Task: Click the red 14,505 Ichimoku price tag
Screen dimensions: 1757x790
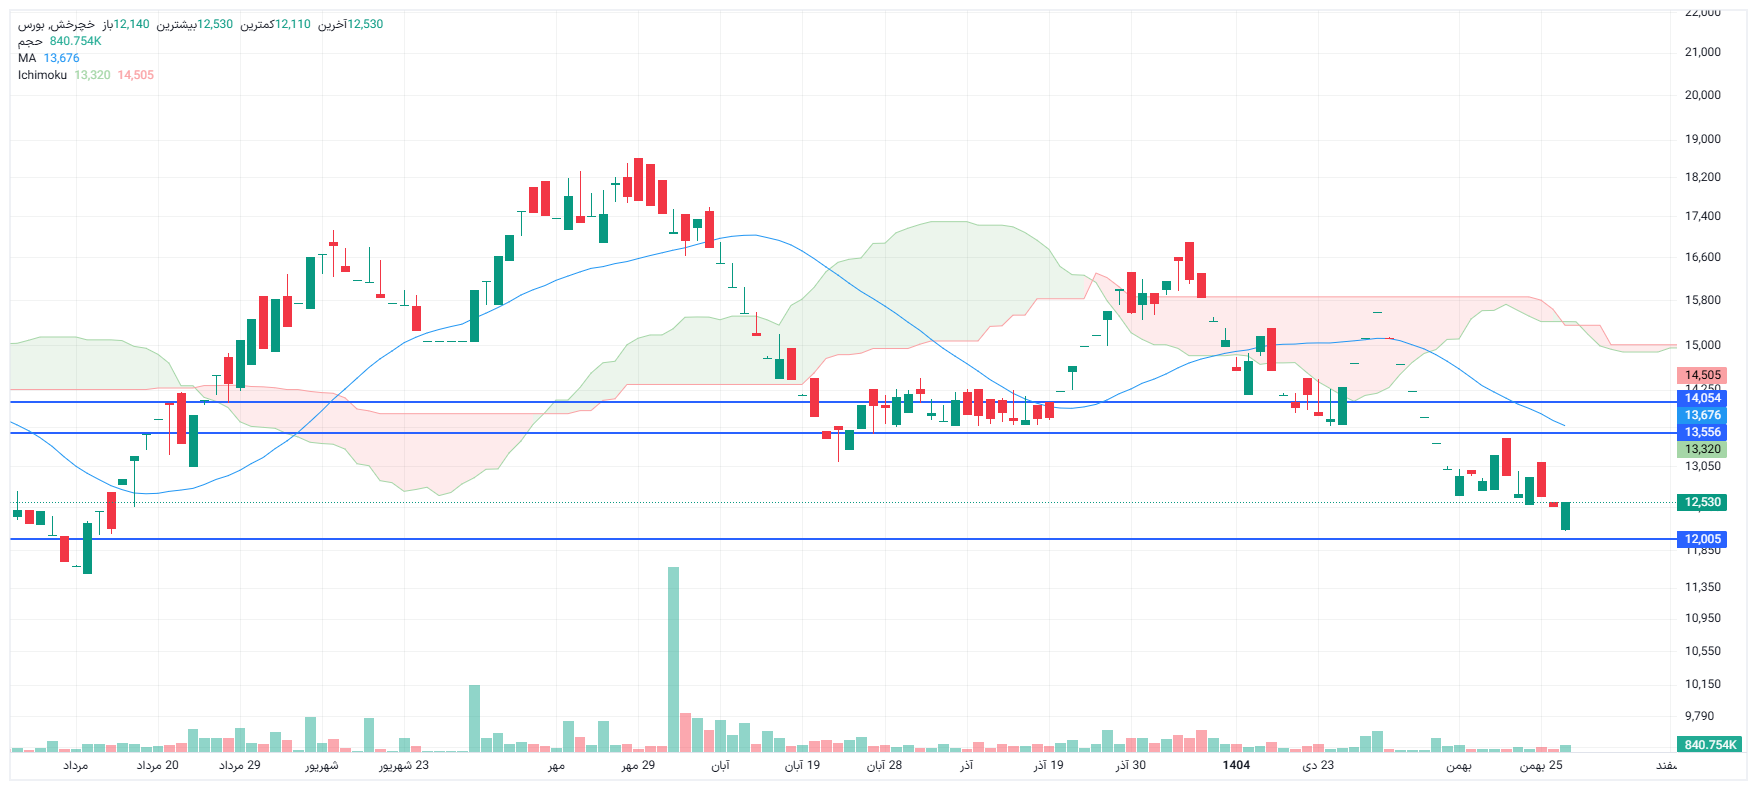Action: point(1702,375)
